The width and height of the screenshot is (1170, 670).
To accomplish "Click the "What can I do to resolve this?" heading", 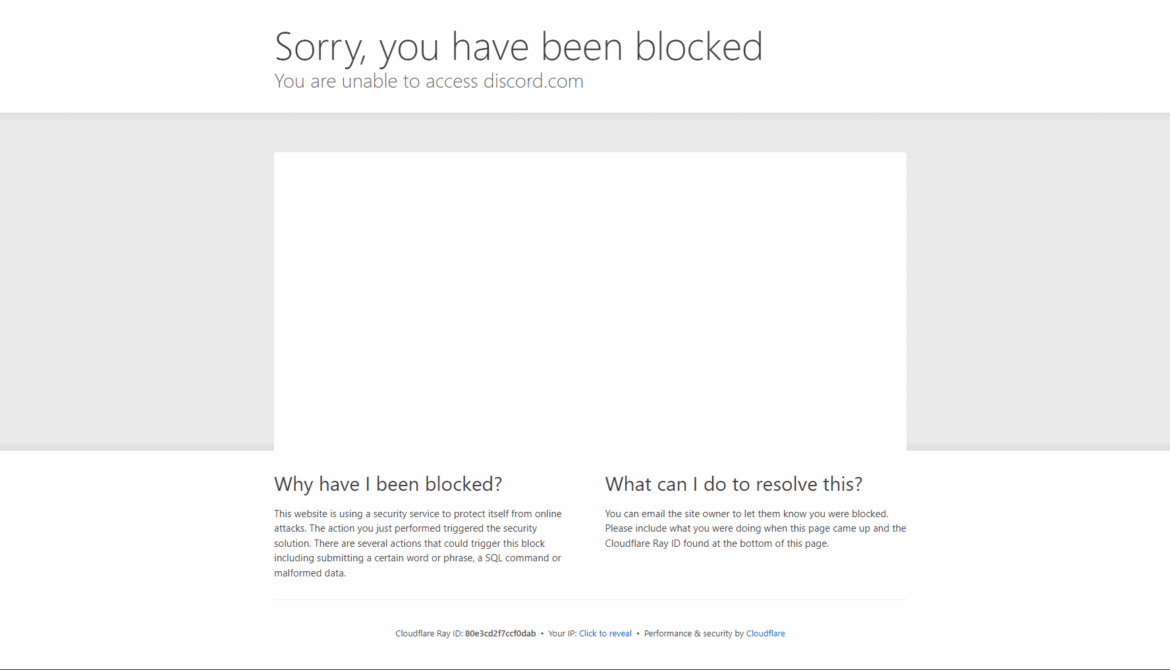I will point(733,483).
